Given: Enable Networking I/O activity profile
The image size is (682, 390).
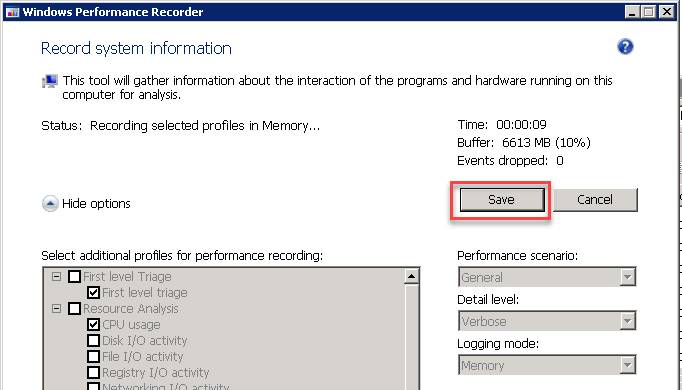Looking at the screenshot, I should tap(94, 386).
